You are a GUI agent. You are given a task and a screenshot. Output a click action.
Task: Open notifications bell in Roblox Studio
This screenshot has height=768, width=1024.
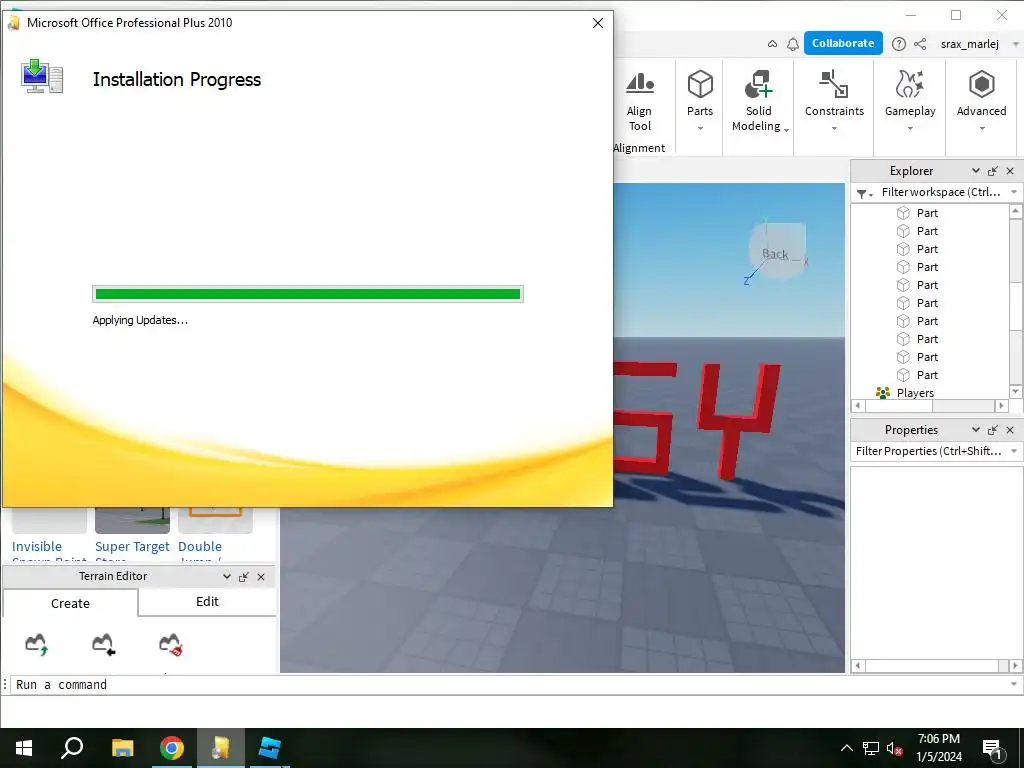pyautogui.click(x=793, y=44)
